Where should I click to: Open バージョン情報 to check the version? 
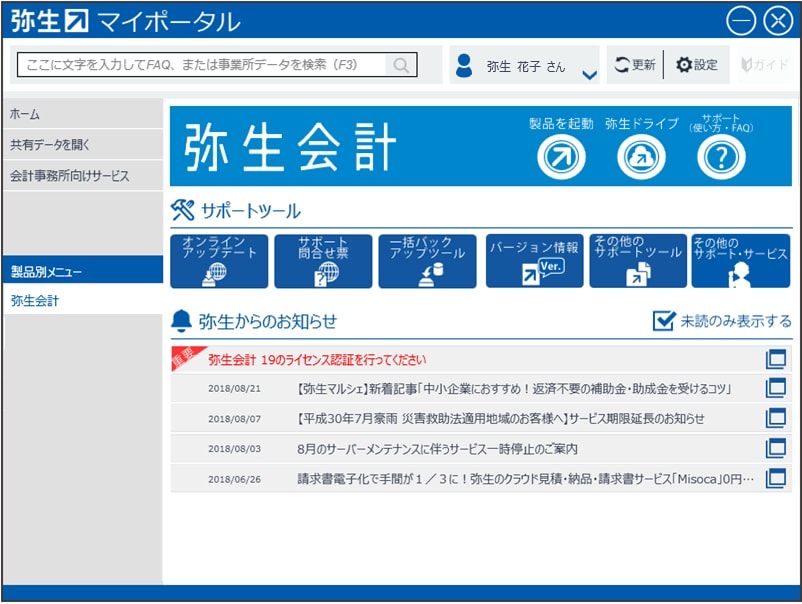(533, 261)
